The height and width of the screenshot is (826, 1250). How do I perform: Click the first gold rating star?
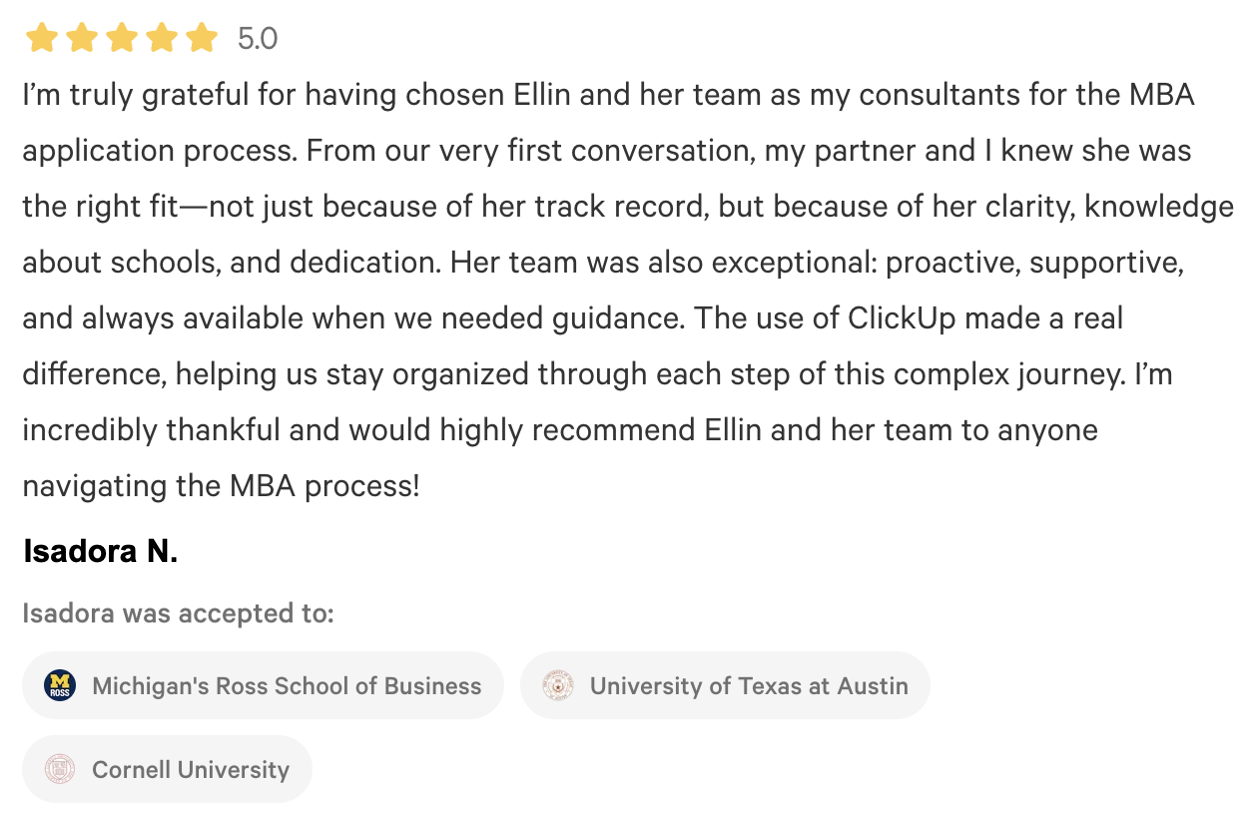[42, 39]
